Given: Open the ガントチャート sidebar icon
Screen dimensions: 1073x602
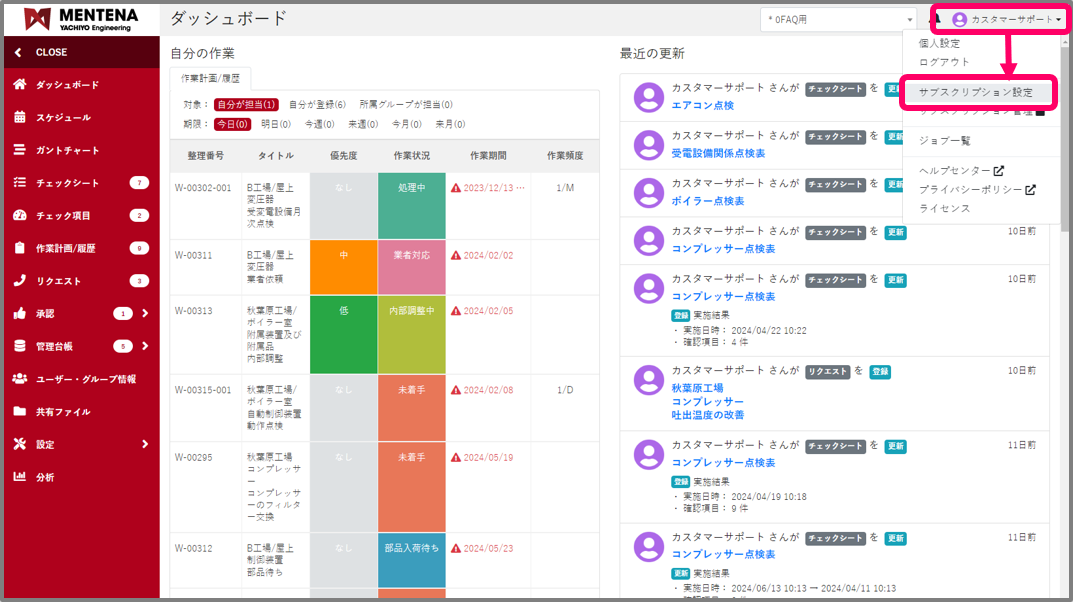Looking at the screenshot, I should coord(20,150).
